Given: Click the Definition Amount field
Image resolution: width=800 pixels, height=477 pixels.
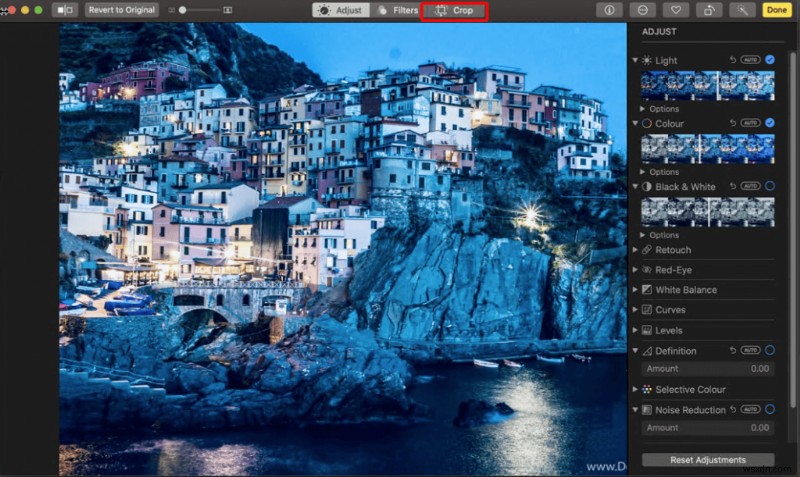Looking at the screenshot, I should [708, 368].
